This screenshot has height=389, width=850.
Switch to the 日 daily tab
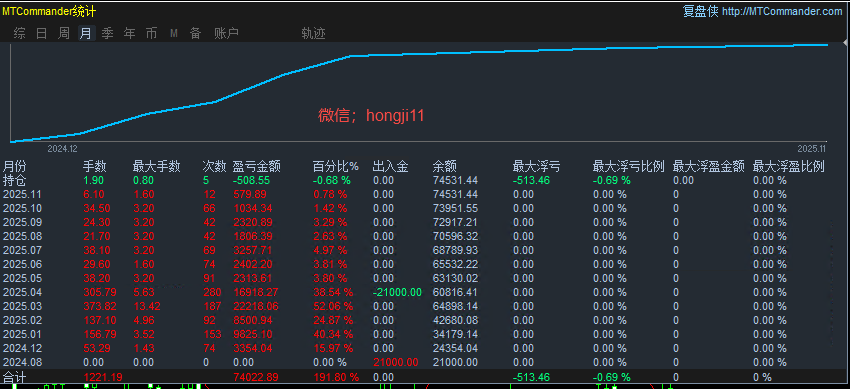42,34
